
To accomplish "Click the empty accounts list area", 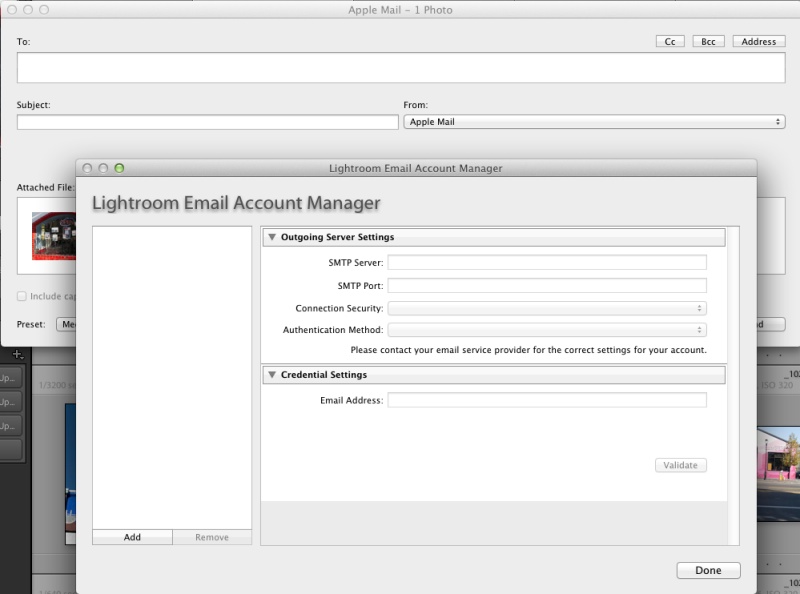I will pyautogui.click(x=172, y=378).
